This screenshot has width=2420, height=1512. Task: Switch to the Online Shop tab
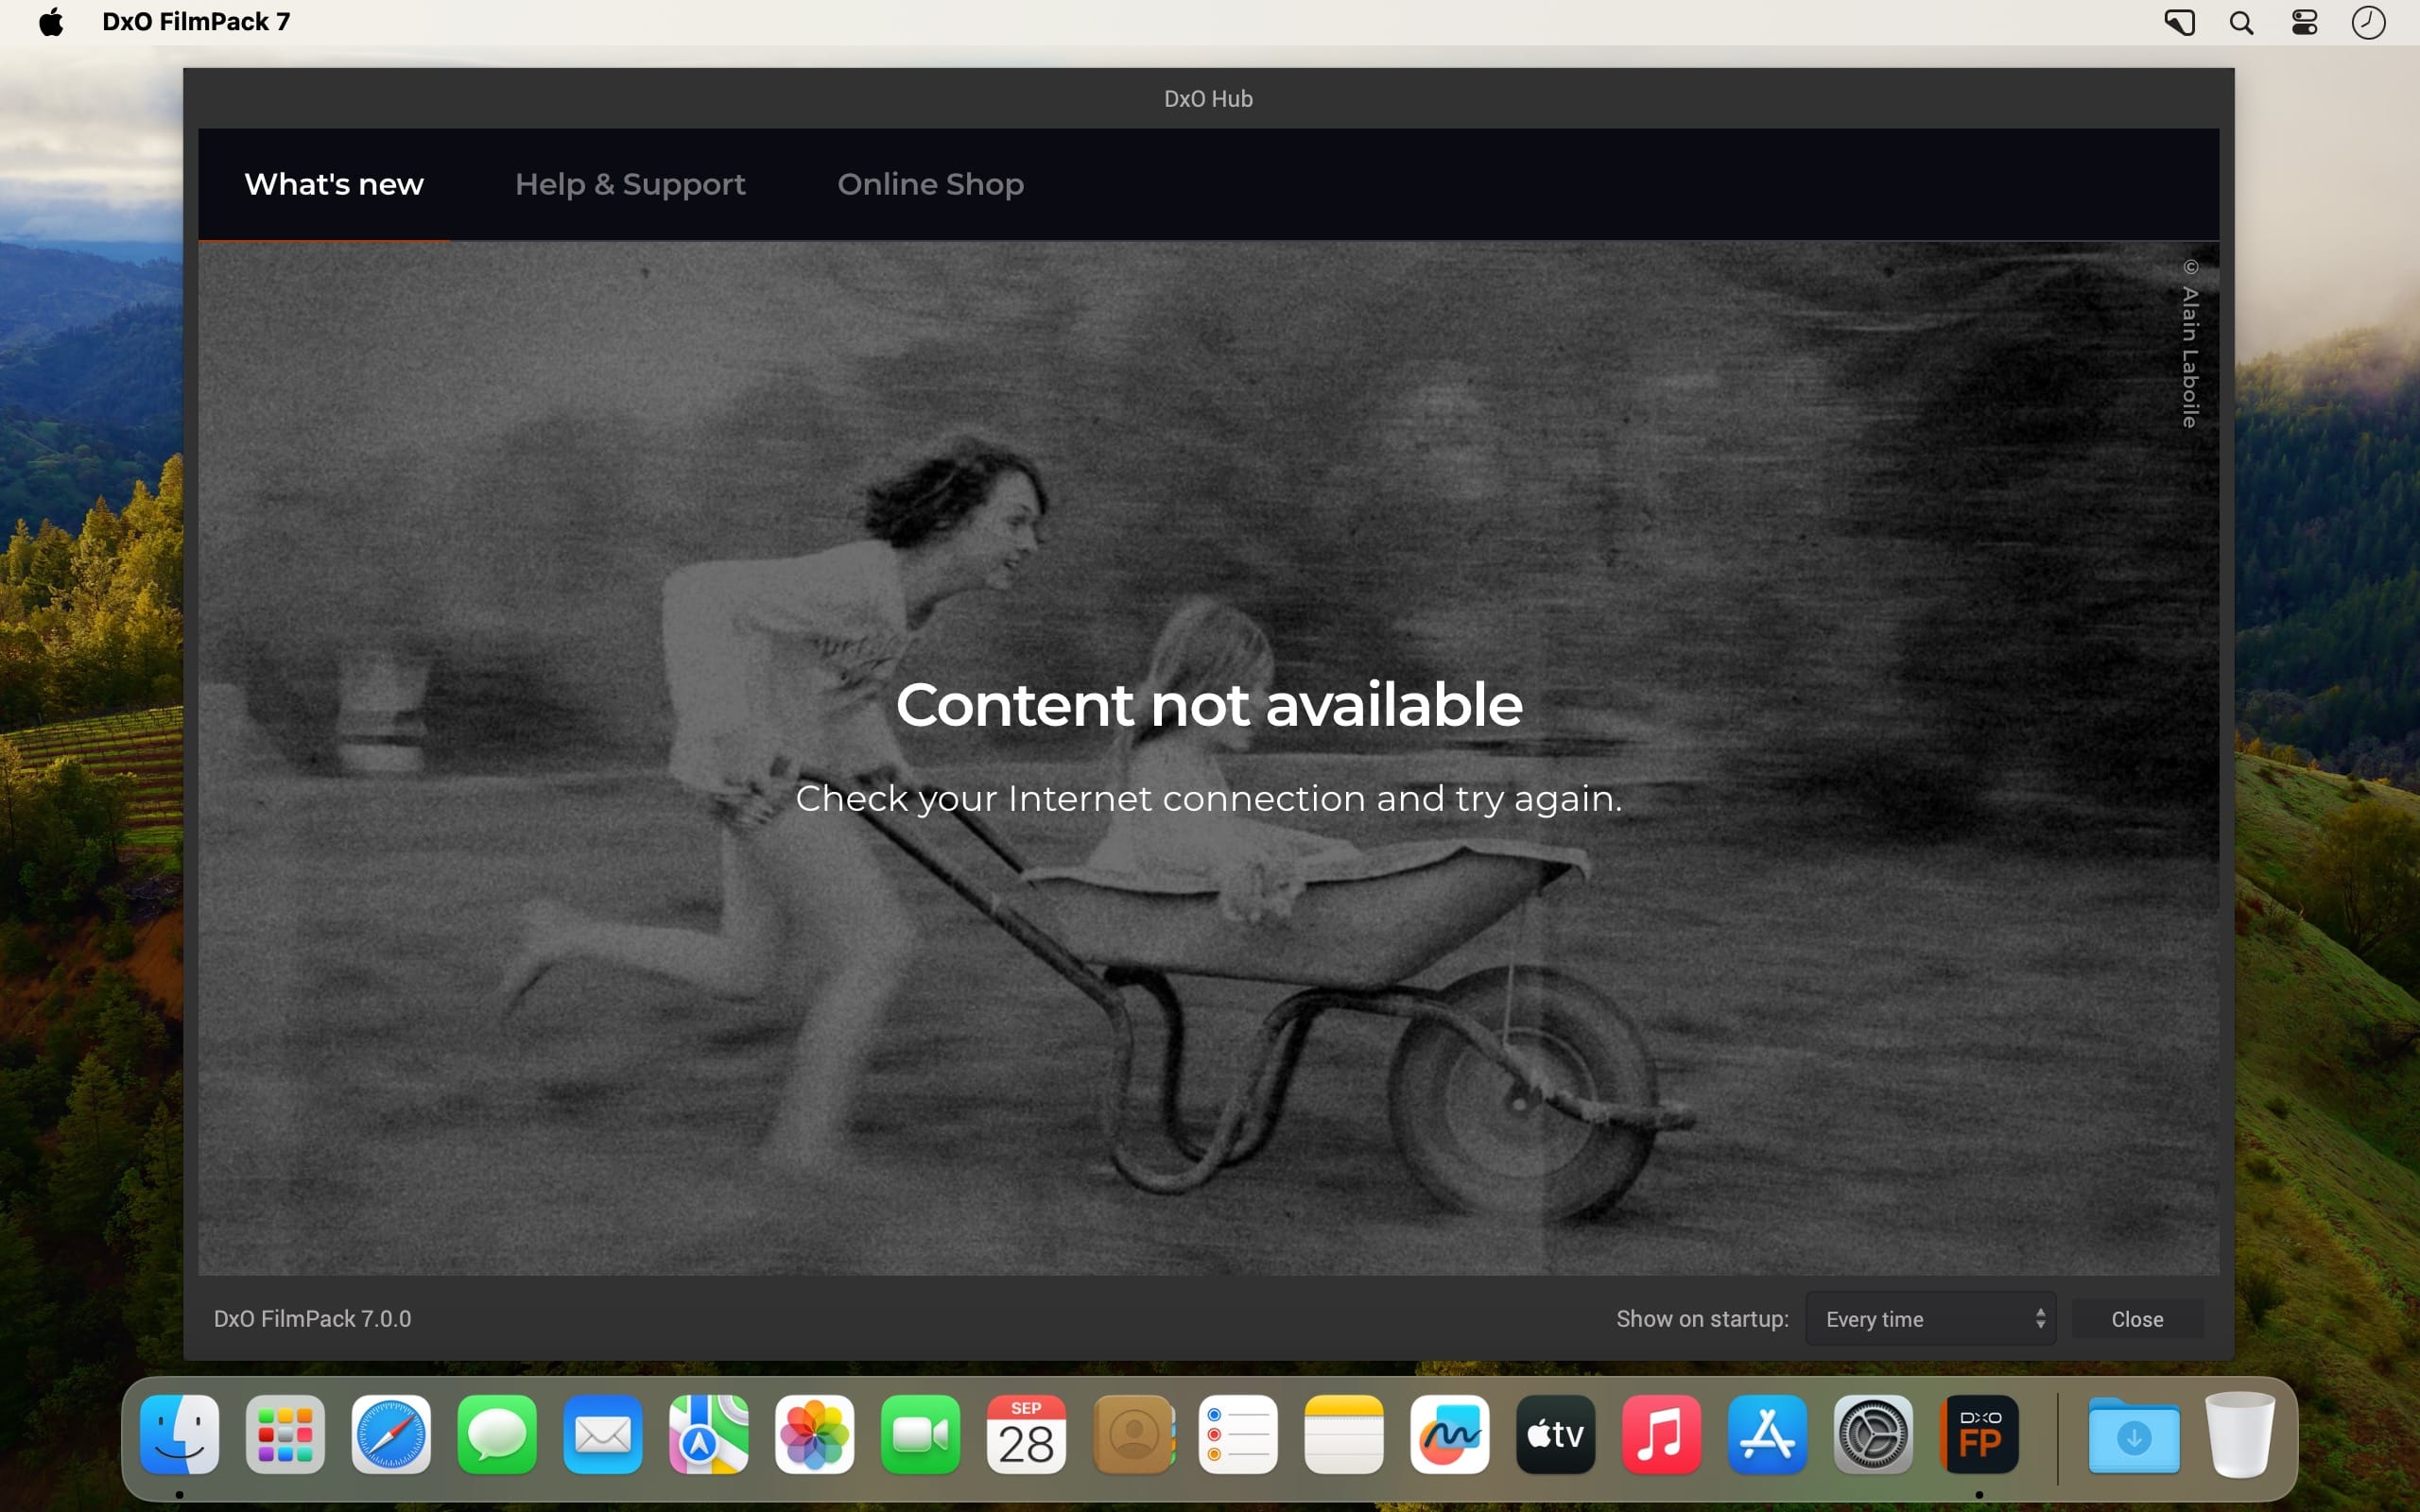(930, 184)
